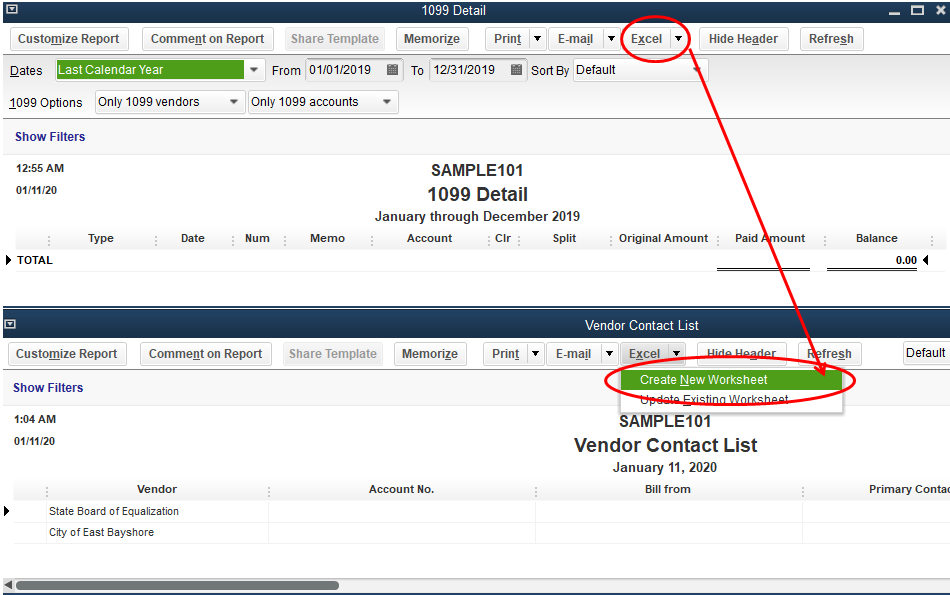Click the Account No. column header
Viewport: 950px width, 595px height.
click(402, 489)
